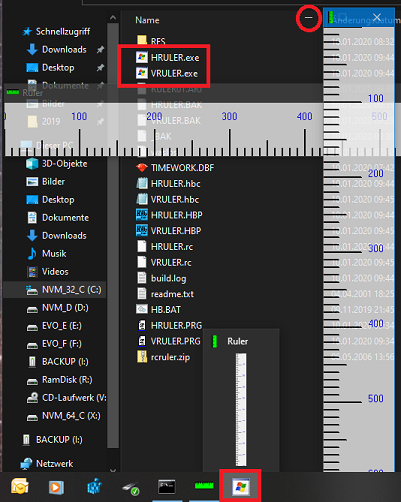Select the VRULER.hbc file icon
The height and width of the screenshot is (502, 401).
point(142,199)
